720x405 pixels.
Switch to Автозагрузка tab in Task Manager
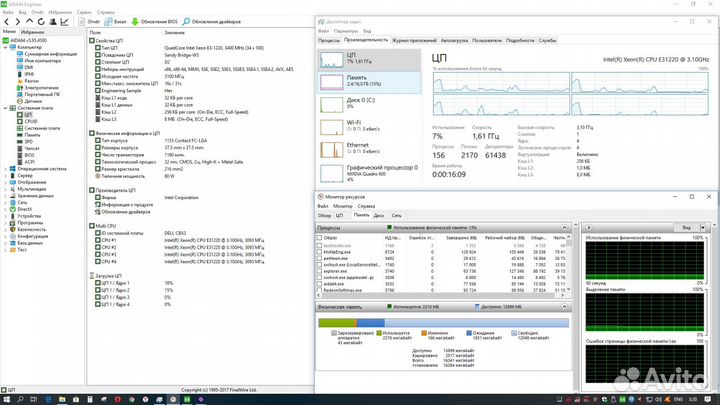[454, 40]
